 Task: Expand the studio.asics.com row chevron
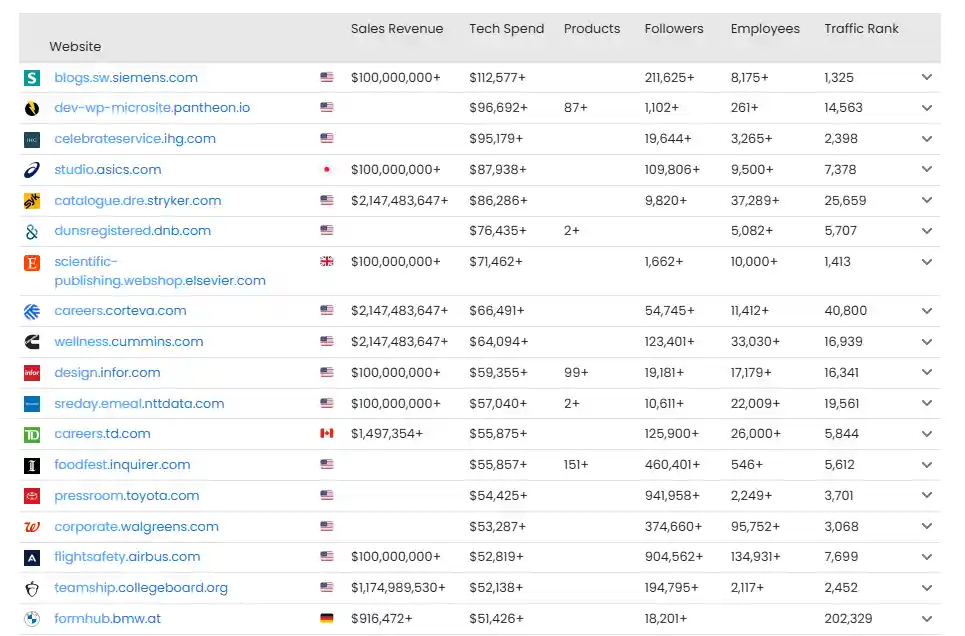pyautogui.click(x=927, y=169)
